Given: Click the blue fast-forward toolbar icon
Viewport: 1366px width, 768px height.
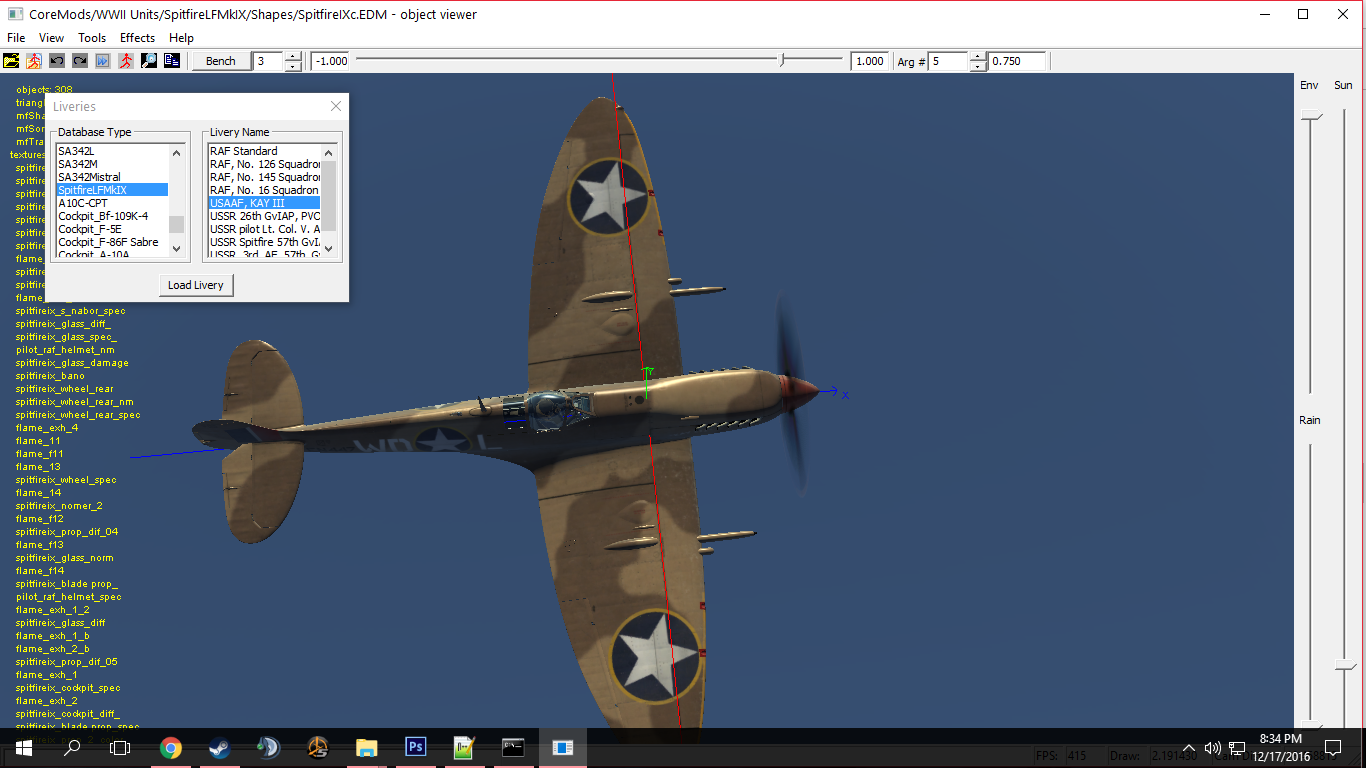Looking at the screenshot, I should pos(103,61).
